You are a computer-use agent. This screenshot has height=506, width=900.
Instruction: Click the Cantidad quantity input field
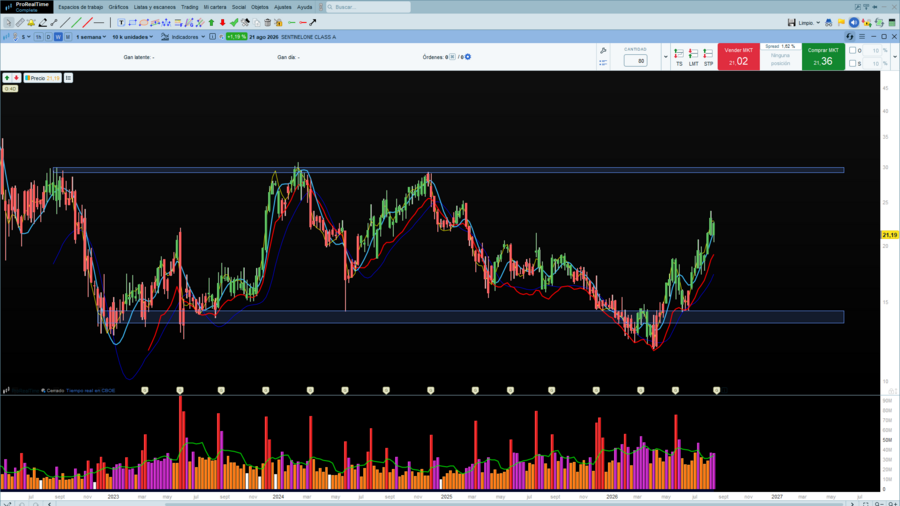pos(635,60)
